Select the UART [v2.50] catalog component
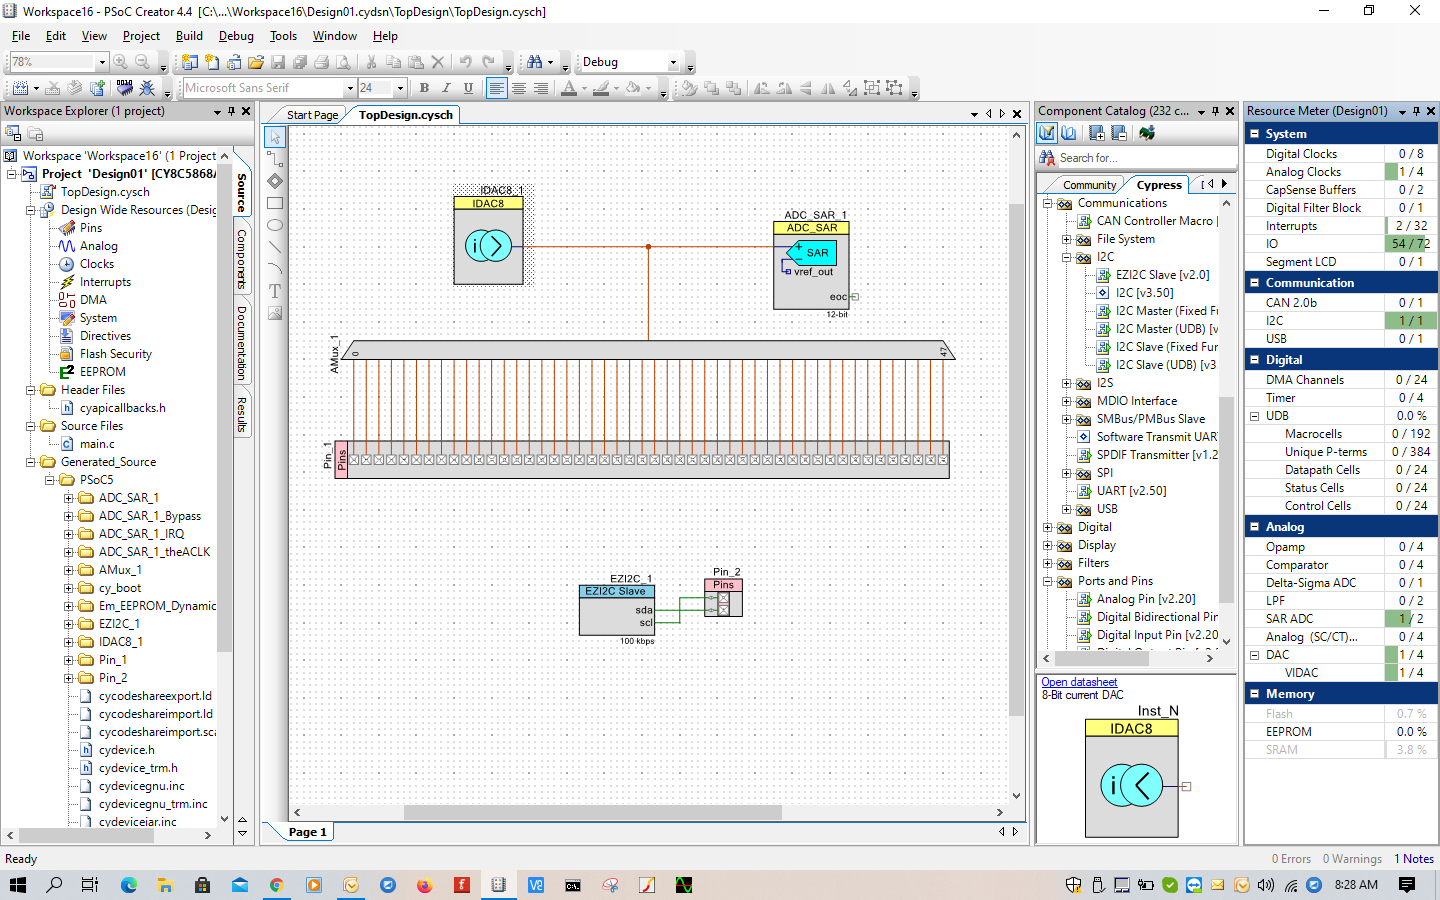The height and width of the screenshot is (900, 1440). [x=1131, y=491]
